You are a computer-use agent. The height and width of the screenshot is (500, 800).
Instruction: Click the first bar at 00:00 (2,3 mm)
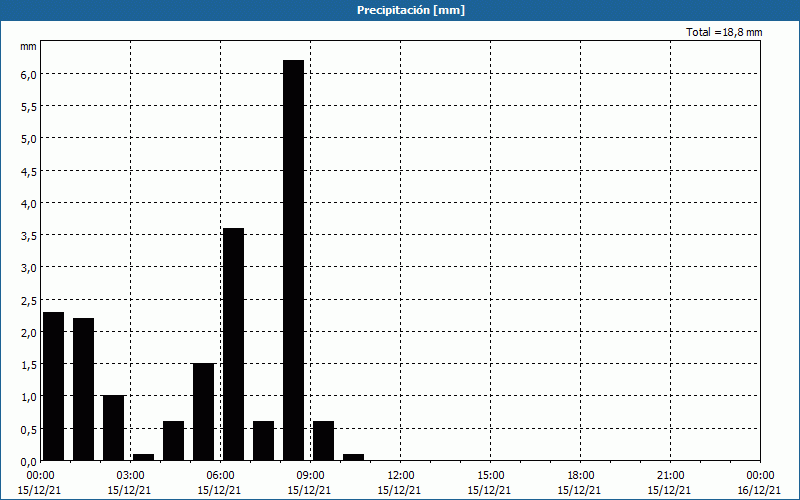(53, 386)
